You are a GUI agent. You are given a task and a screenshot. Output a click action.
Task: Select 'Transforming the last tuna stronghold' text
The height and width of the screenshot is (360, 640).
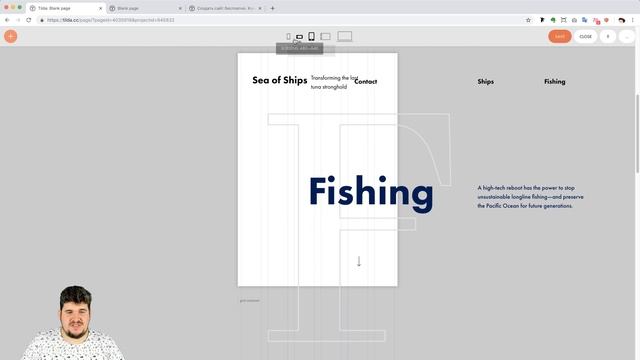coord(334,82)
